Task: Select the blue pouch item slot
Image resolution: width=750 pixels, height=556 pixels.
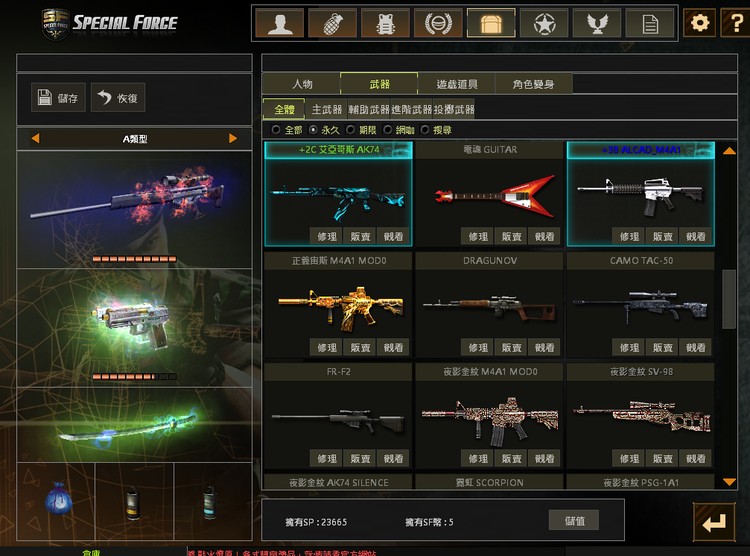Action: pyautogui.click(x=56, y=501)
